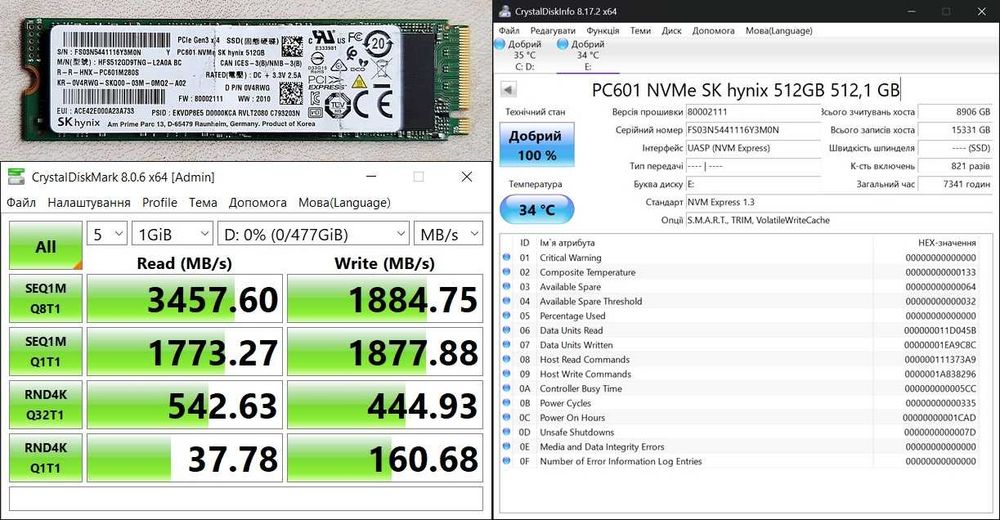
Task: Click the green All benchmark button
Action: (x=46, y=246)
